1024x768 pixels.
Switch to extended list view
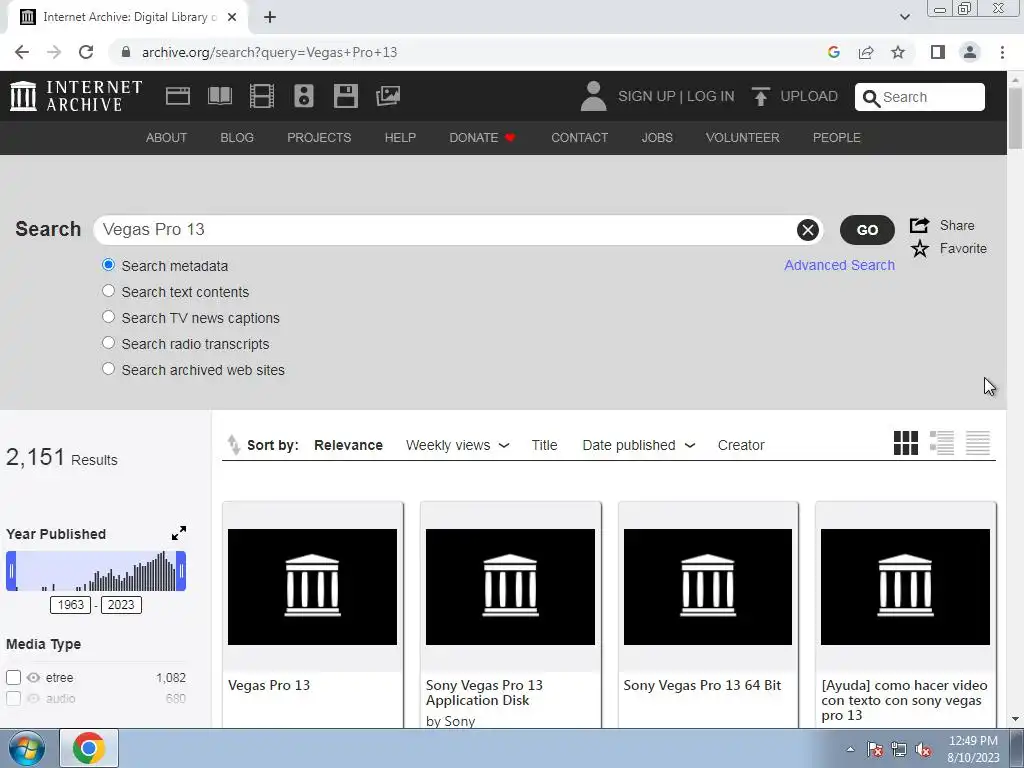click(x=942, y=443)
